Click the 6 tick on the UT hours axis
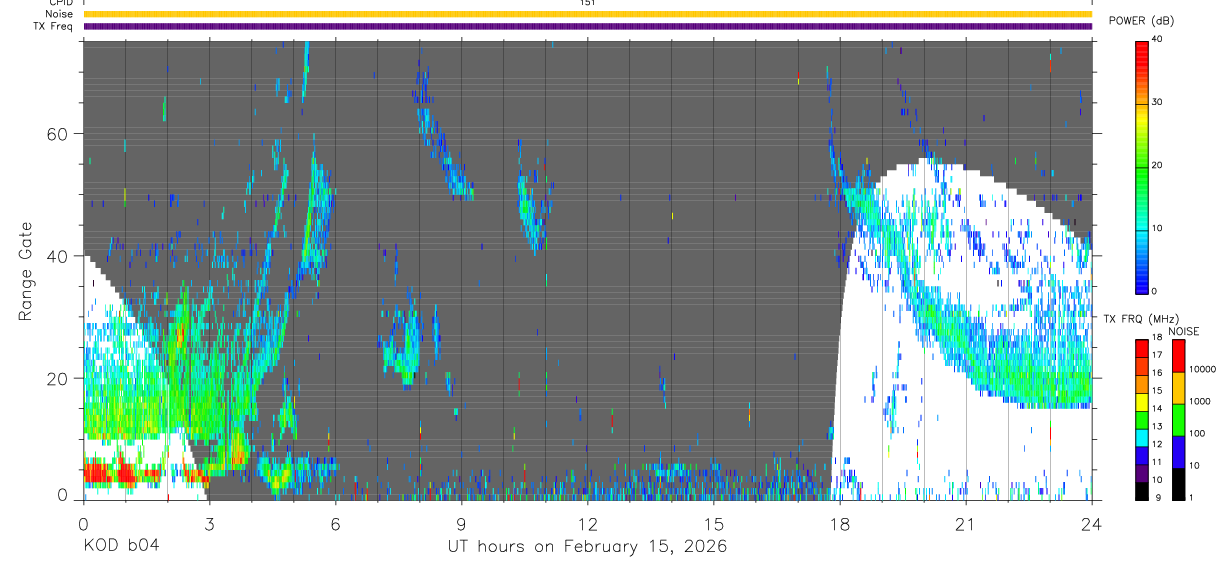 coord(335,523)
